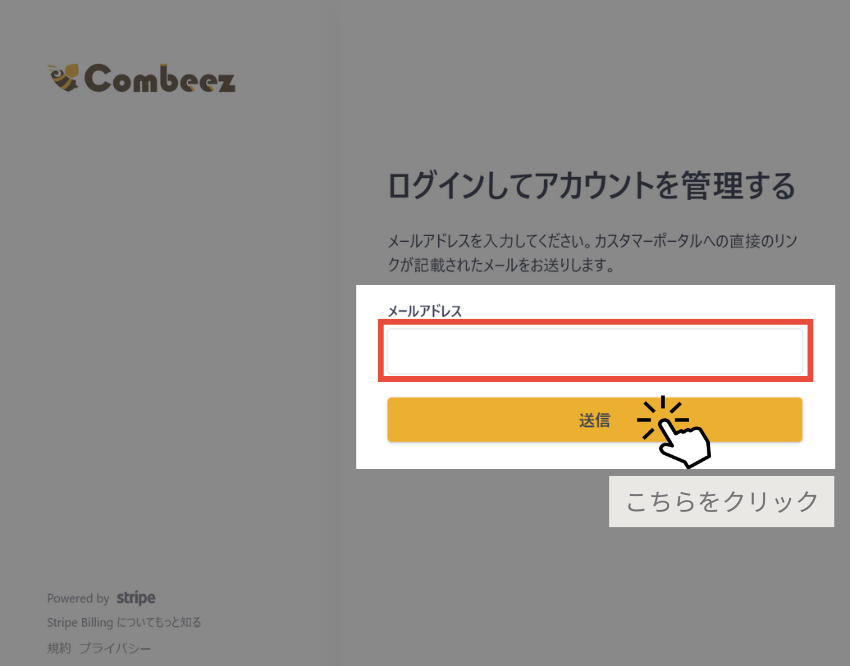Viewport: 850px width, 666px height.
Task: Focus the メールアドレス input field
Action: 595,351
